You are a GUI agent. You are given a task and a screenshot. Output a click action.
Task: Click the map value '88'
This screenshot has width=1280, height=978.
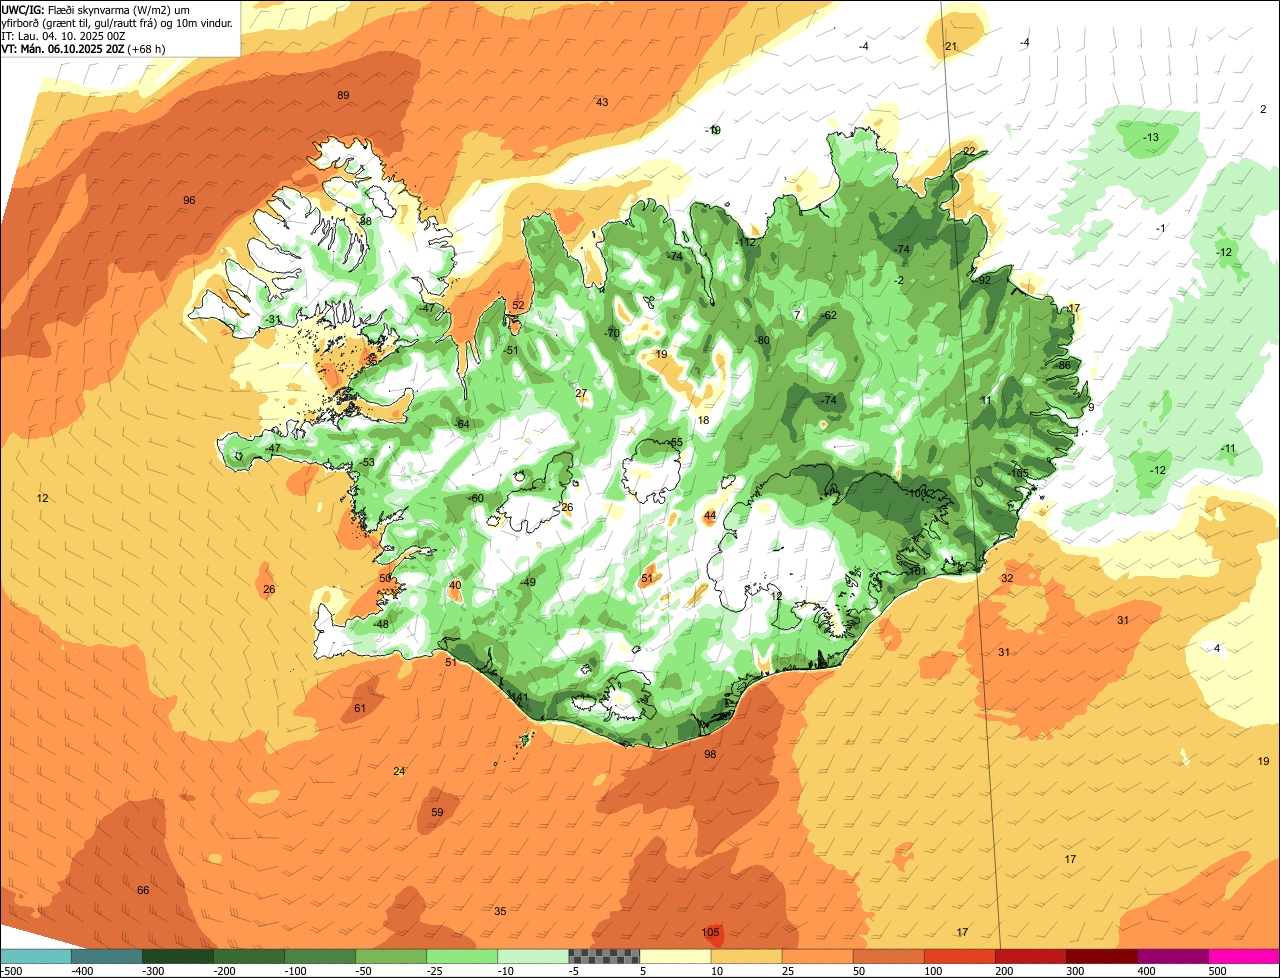point(366,221)
